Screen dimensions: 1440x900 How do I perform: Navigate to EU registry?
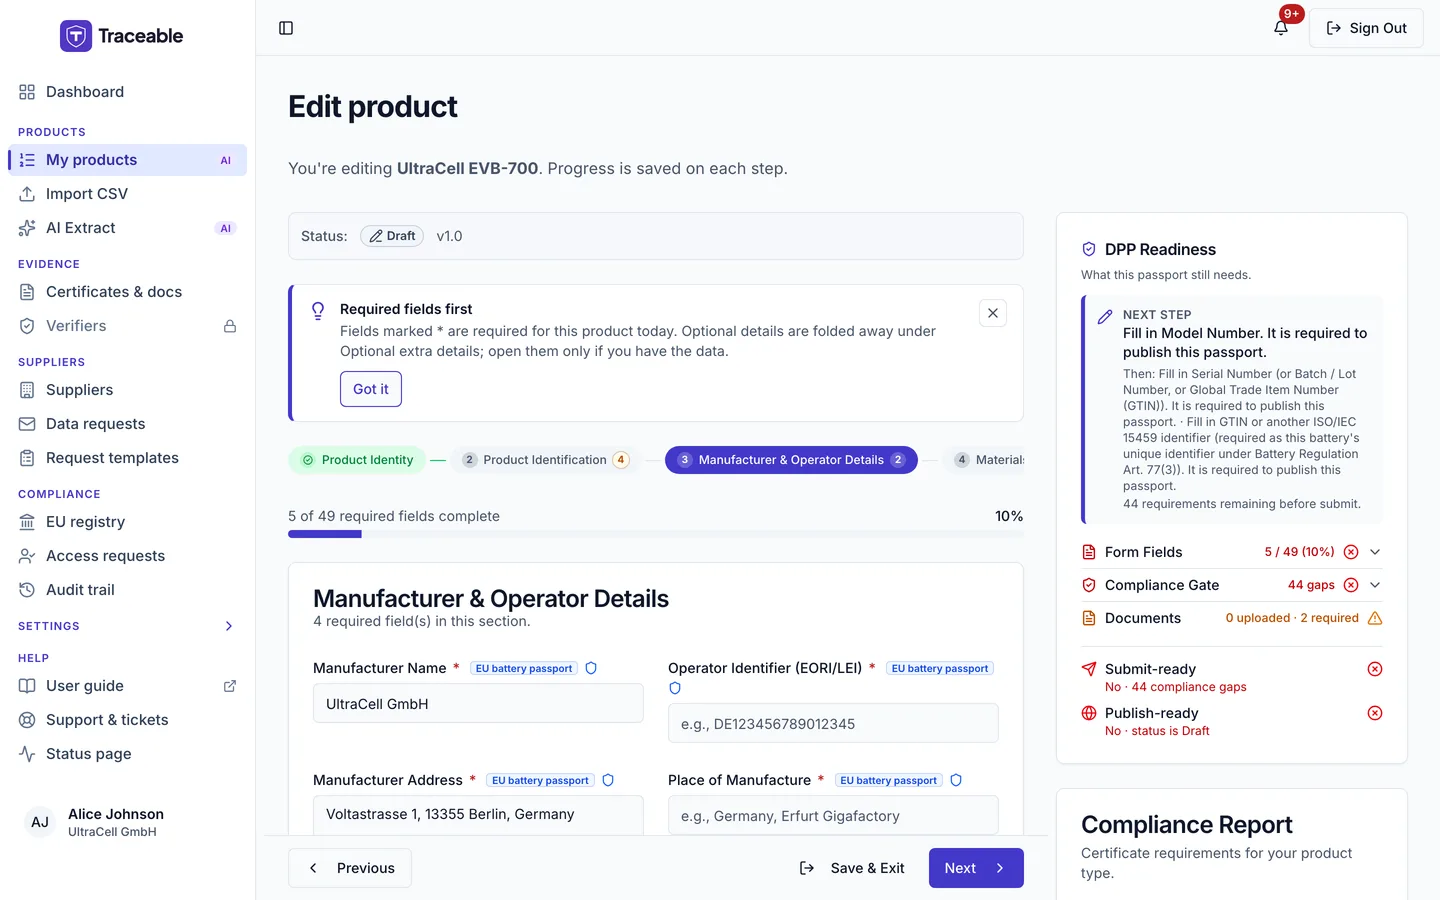tap(127, 522)
